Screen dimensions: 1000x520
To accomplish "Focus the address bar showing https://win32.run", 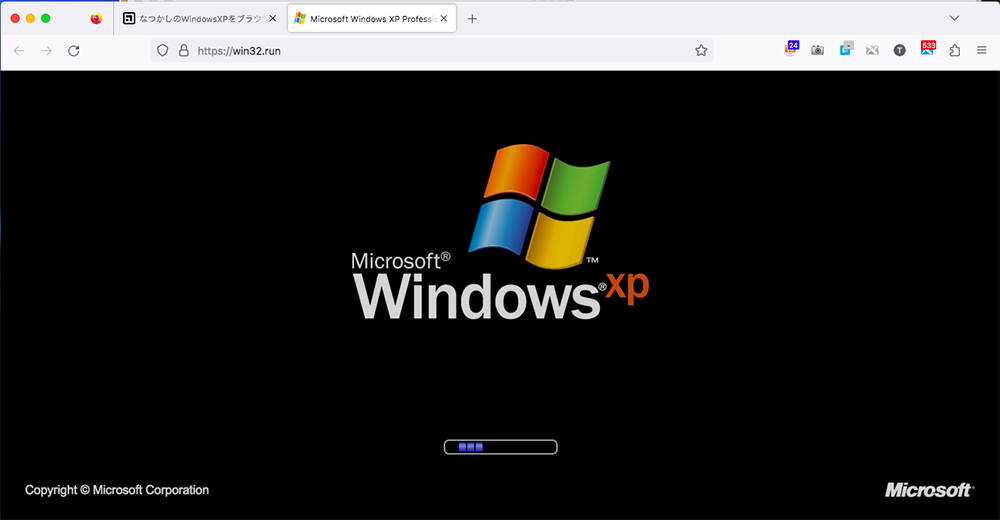I will 431,50.
